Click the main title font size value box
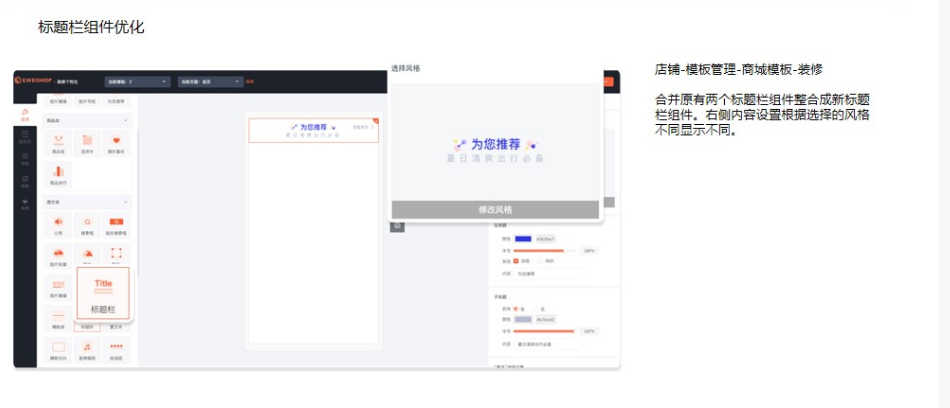Image resolution: width=950 pixels, height=408 pixels. coord(590,250)
